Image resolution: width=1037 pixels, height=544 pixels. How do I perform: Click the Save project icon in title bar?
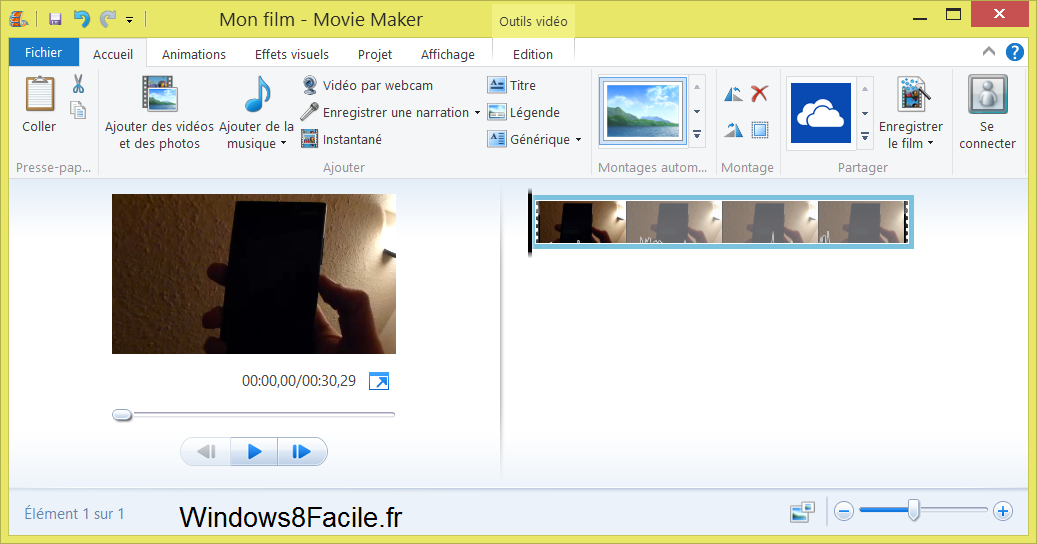(x=56, y=19)
